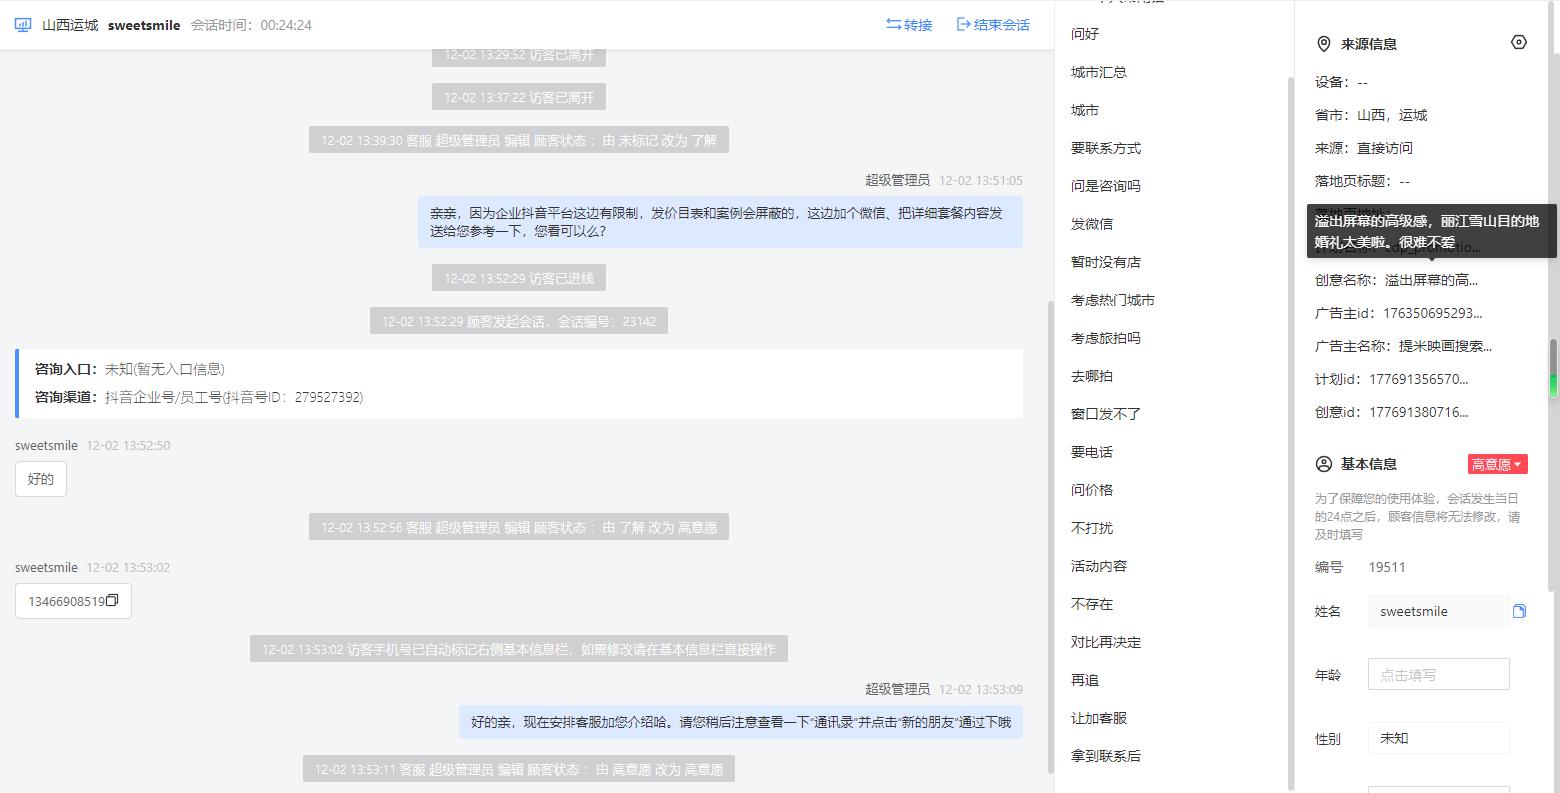The width and height of the screenshot is (1560, 793).
Task: Select quick reply 再追
Action: [x=1085, y=680]
